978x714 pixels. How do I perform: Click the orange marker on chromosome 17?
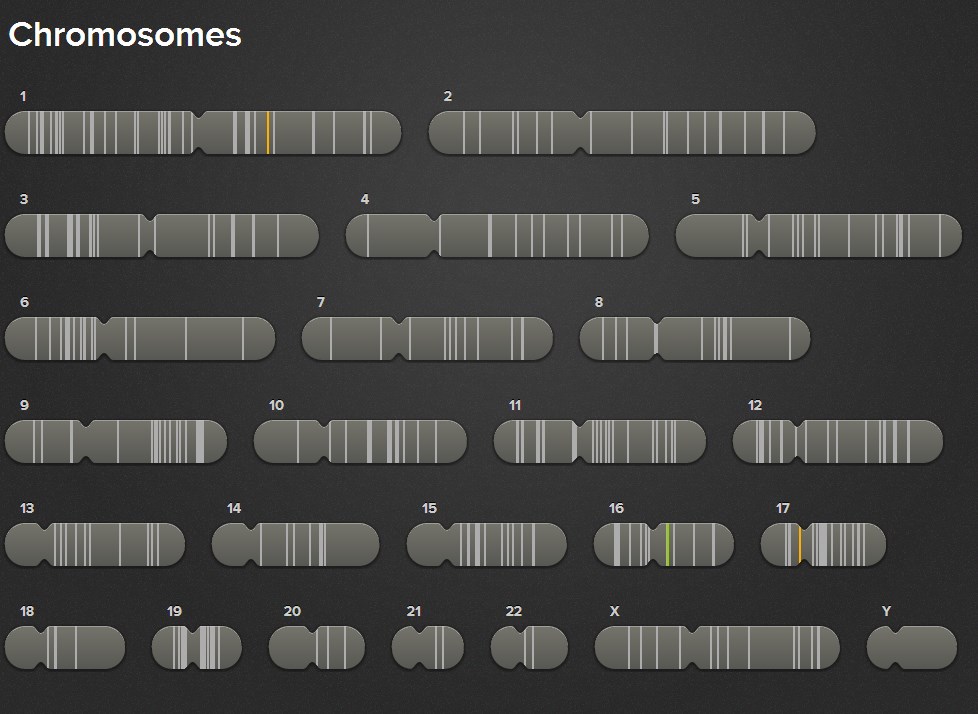pyautogui.click(x=800, y=544)
